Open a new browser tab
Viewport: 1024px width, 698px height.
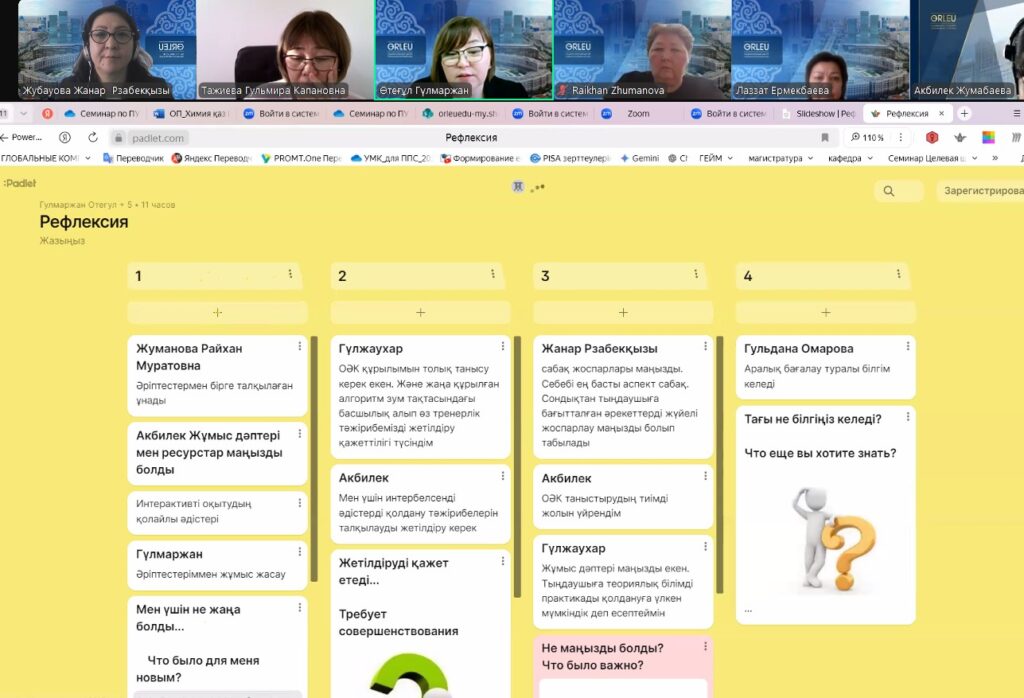(964, 114)
